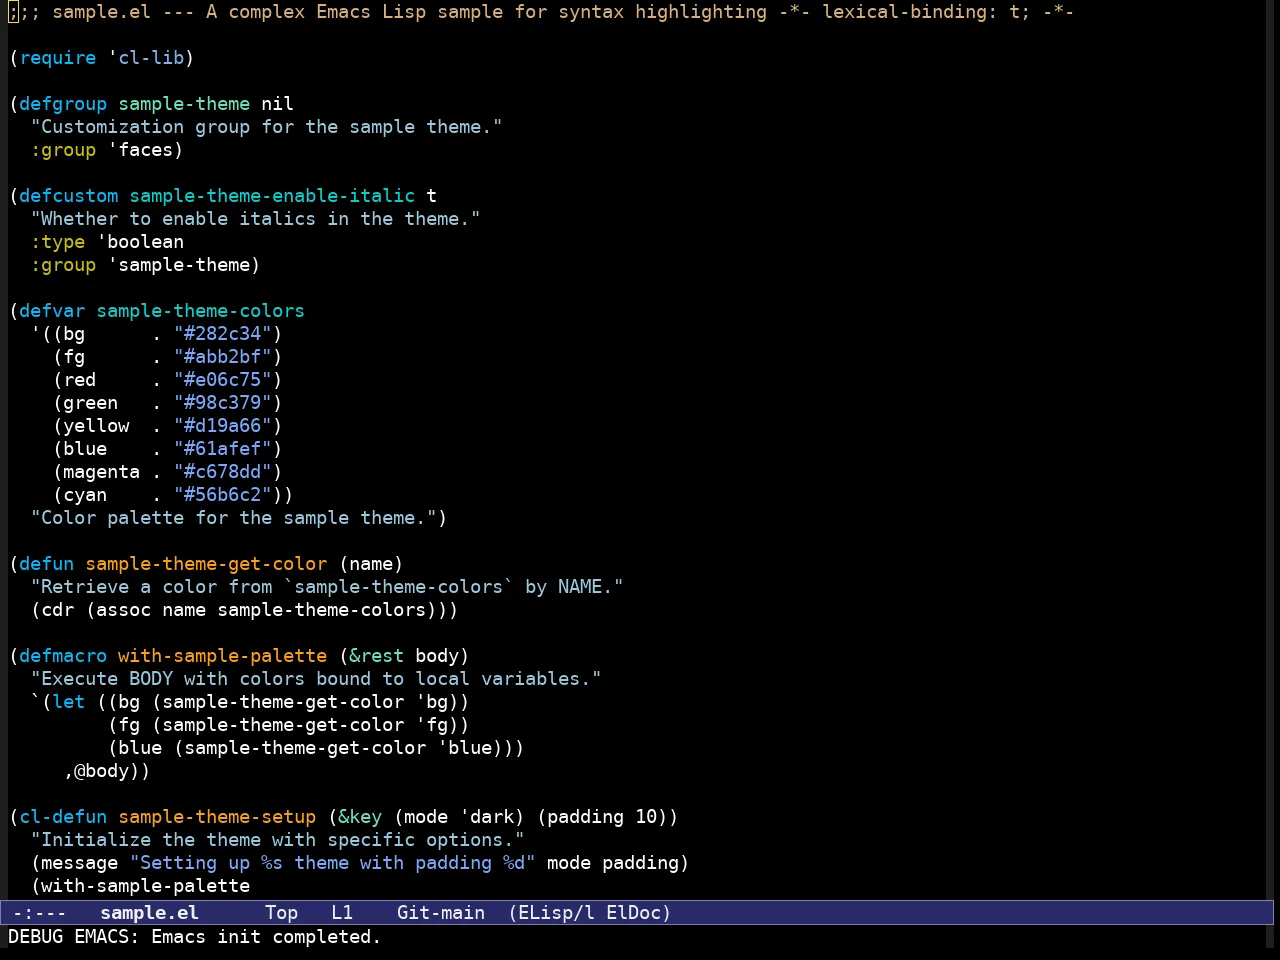Click the sample.el buffer name in mode line
The image size is (1280, 960).
point(150,913)
